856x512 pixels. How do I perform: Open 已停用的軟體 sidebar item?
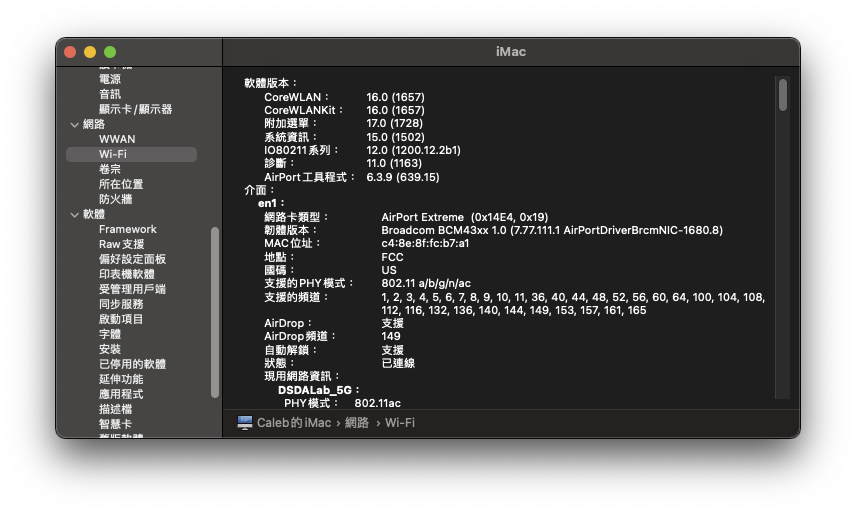tap(132, 365)
